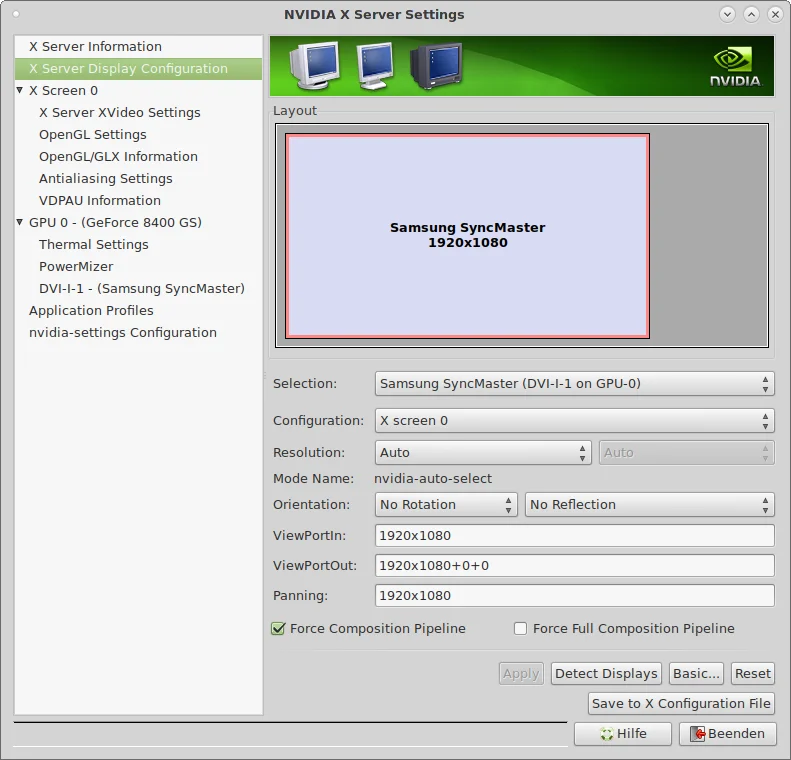Click the nvidia-auto-select mode name text
791x760 pixels.
[x=433, y=479]
